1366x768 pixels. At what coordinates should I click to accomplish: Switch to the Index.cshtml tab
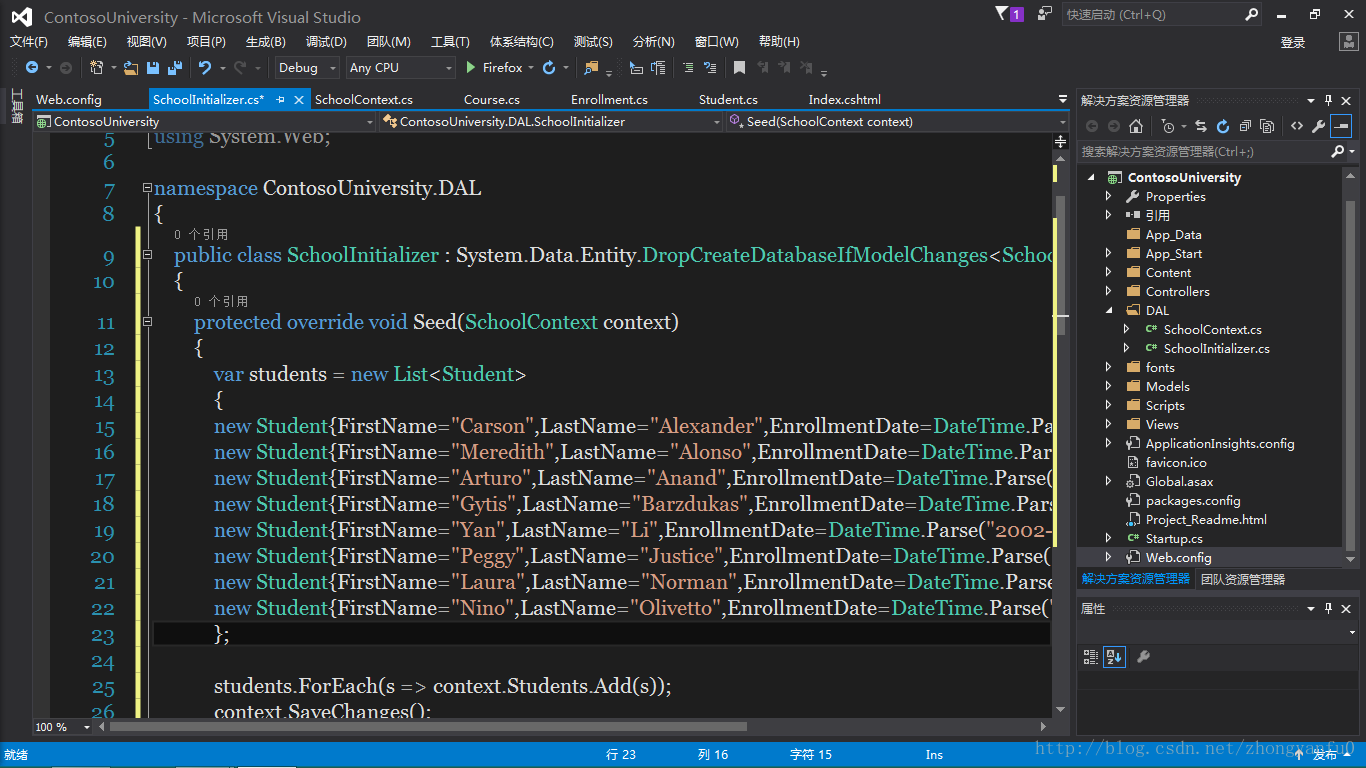(x=845, y=99)
